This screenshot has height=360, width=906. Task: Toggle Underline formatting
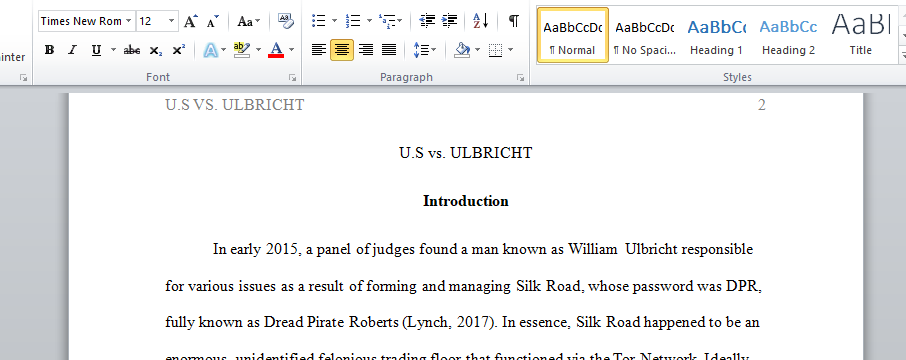coord(96,50)
